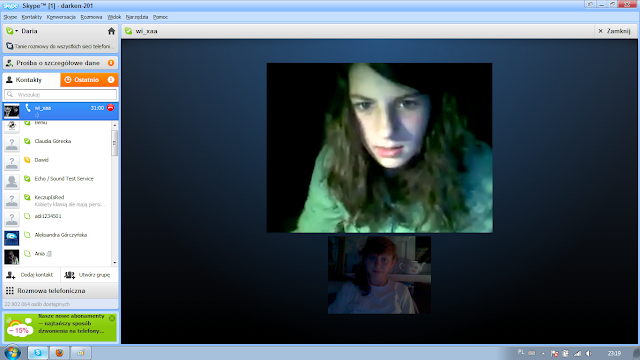Click the green subscription ad banner
Viewport: 640px width, 360px height.
[60, 327]
